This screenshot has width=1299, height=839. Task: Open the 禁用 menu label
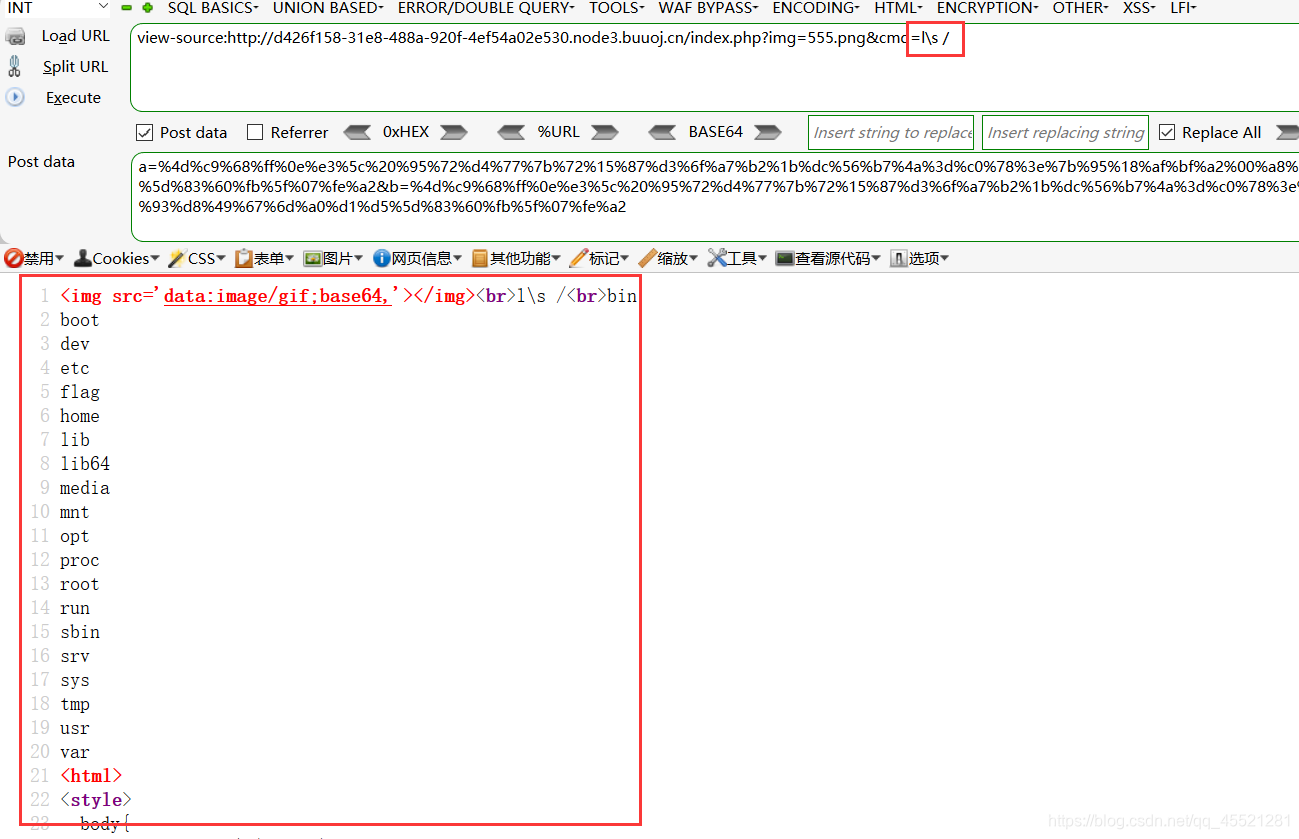(43, 258)
